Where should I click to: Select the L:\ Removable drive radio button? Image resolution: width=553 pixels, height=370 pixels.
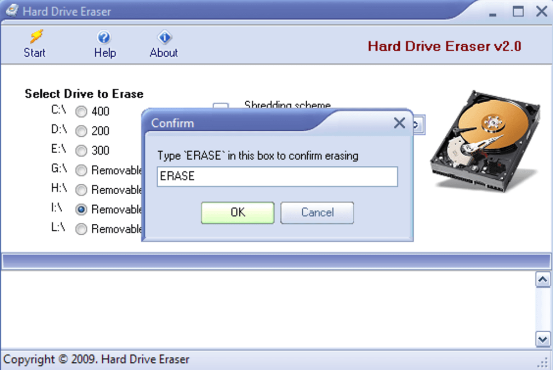tap(81, 229)
